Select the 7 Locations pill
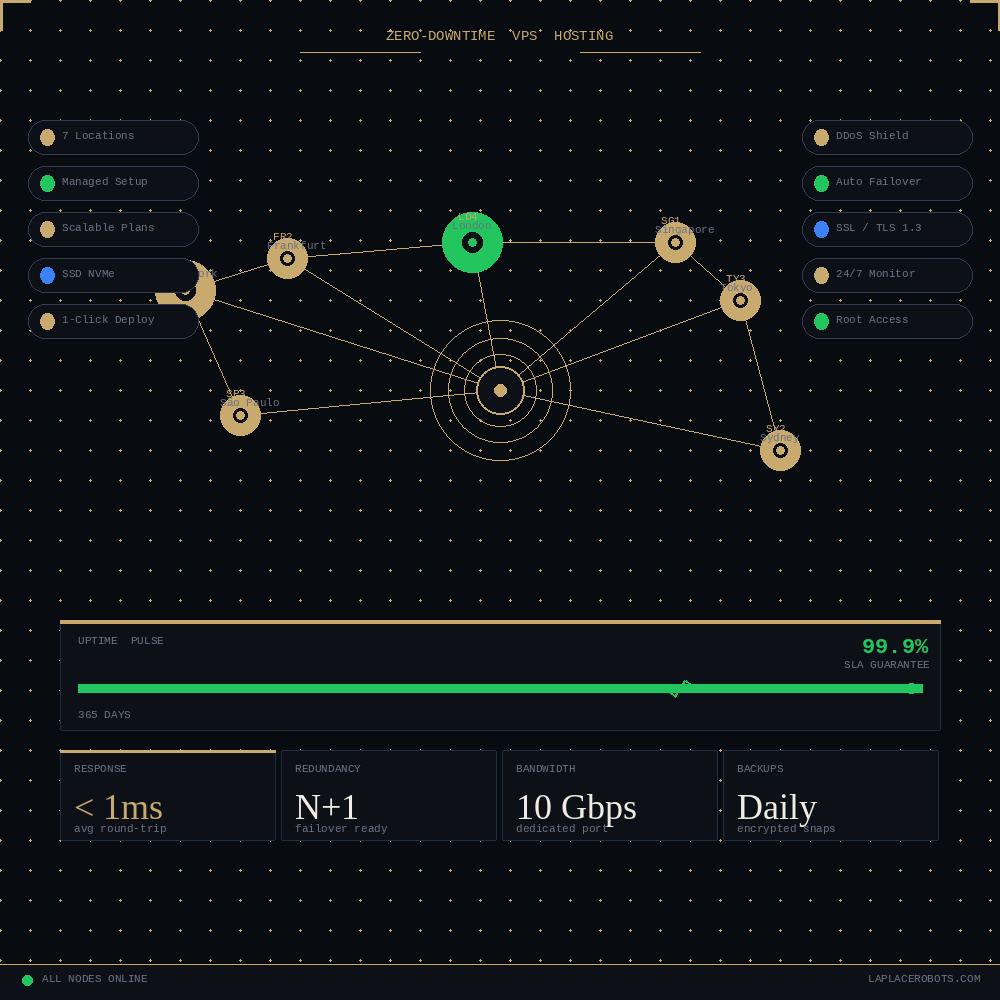This screenshot has width=1000, height=1000. pos(113,137)
